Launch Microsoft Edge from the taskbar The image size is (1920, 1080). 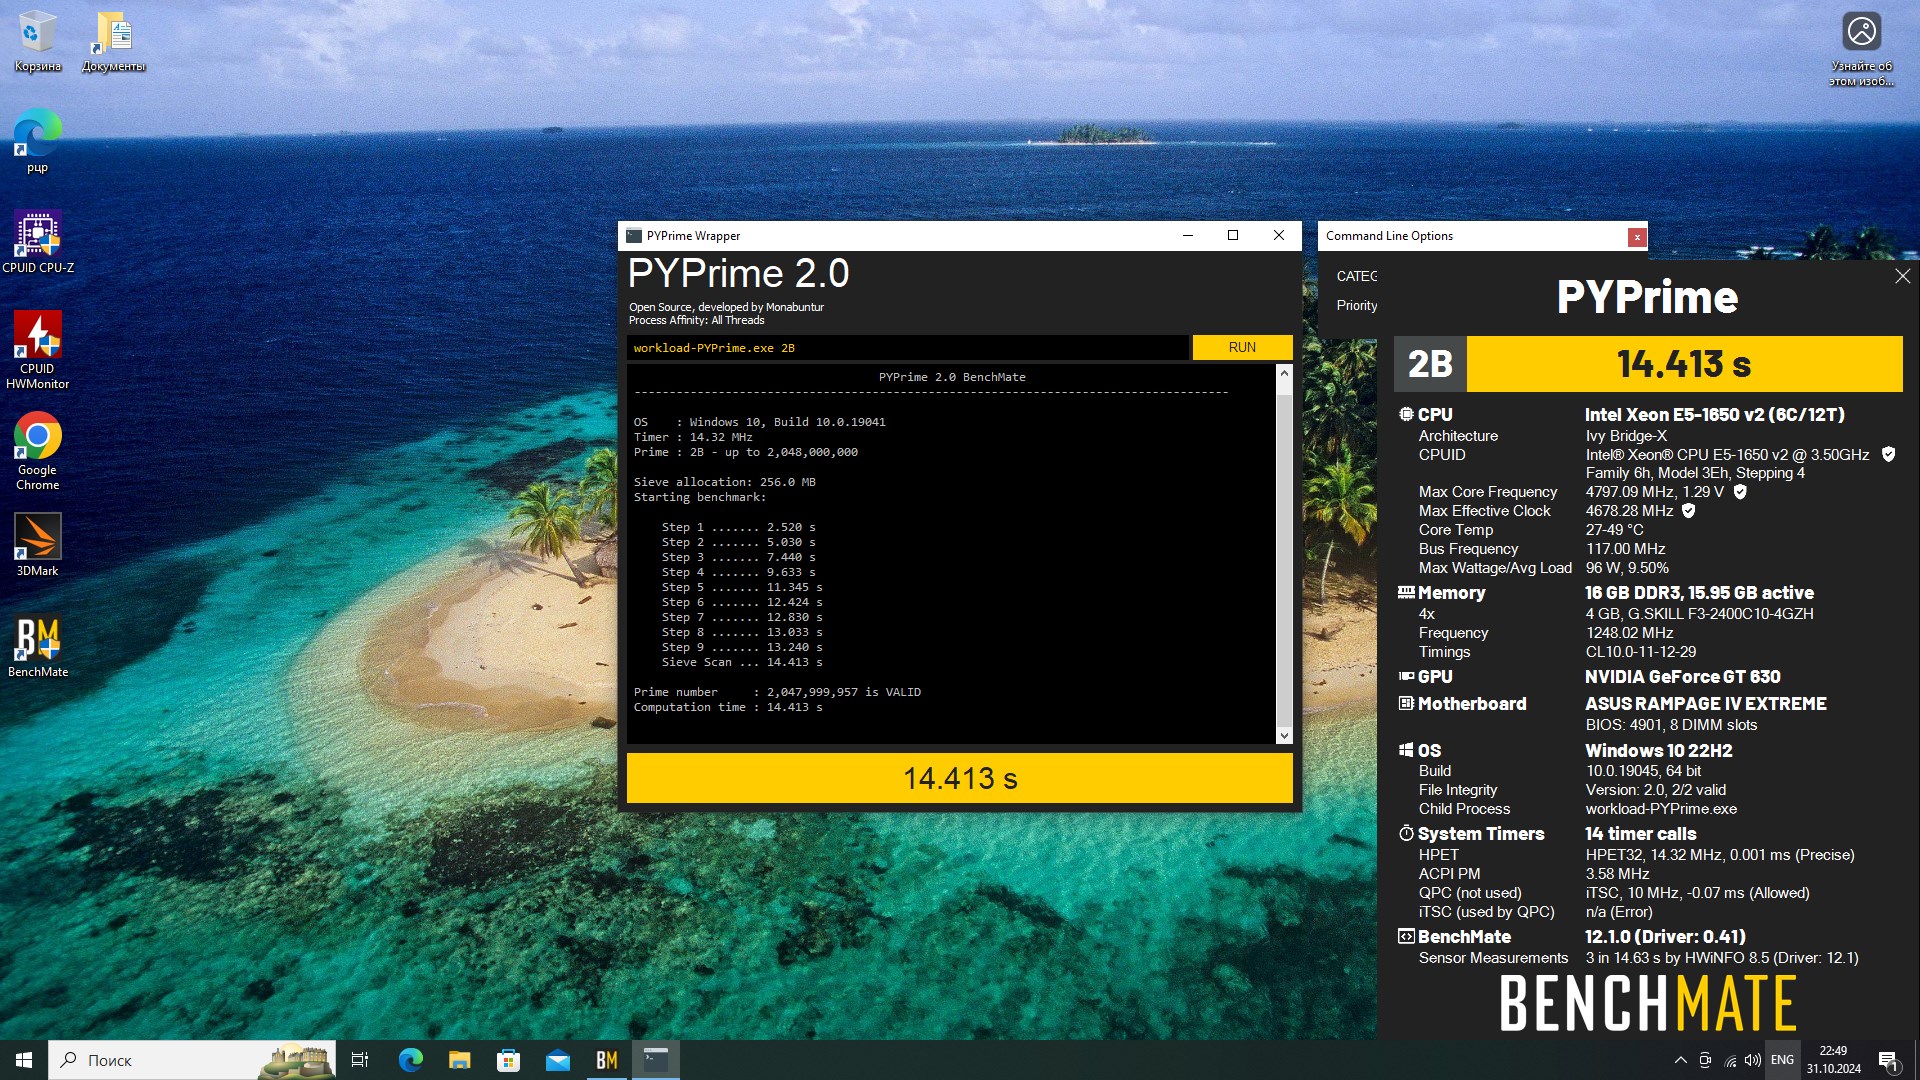point(410,1060)
